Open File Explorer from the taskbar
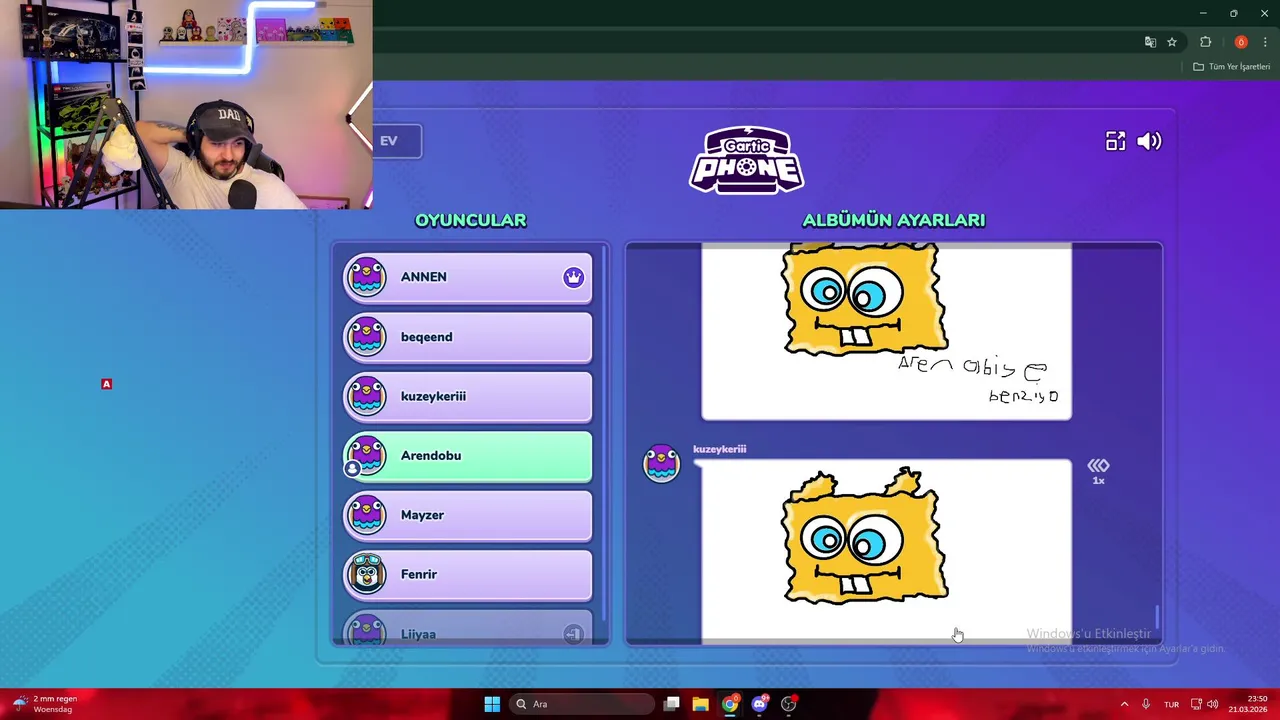Screen dimensions: 1280x720 pos(701,704)
